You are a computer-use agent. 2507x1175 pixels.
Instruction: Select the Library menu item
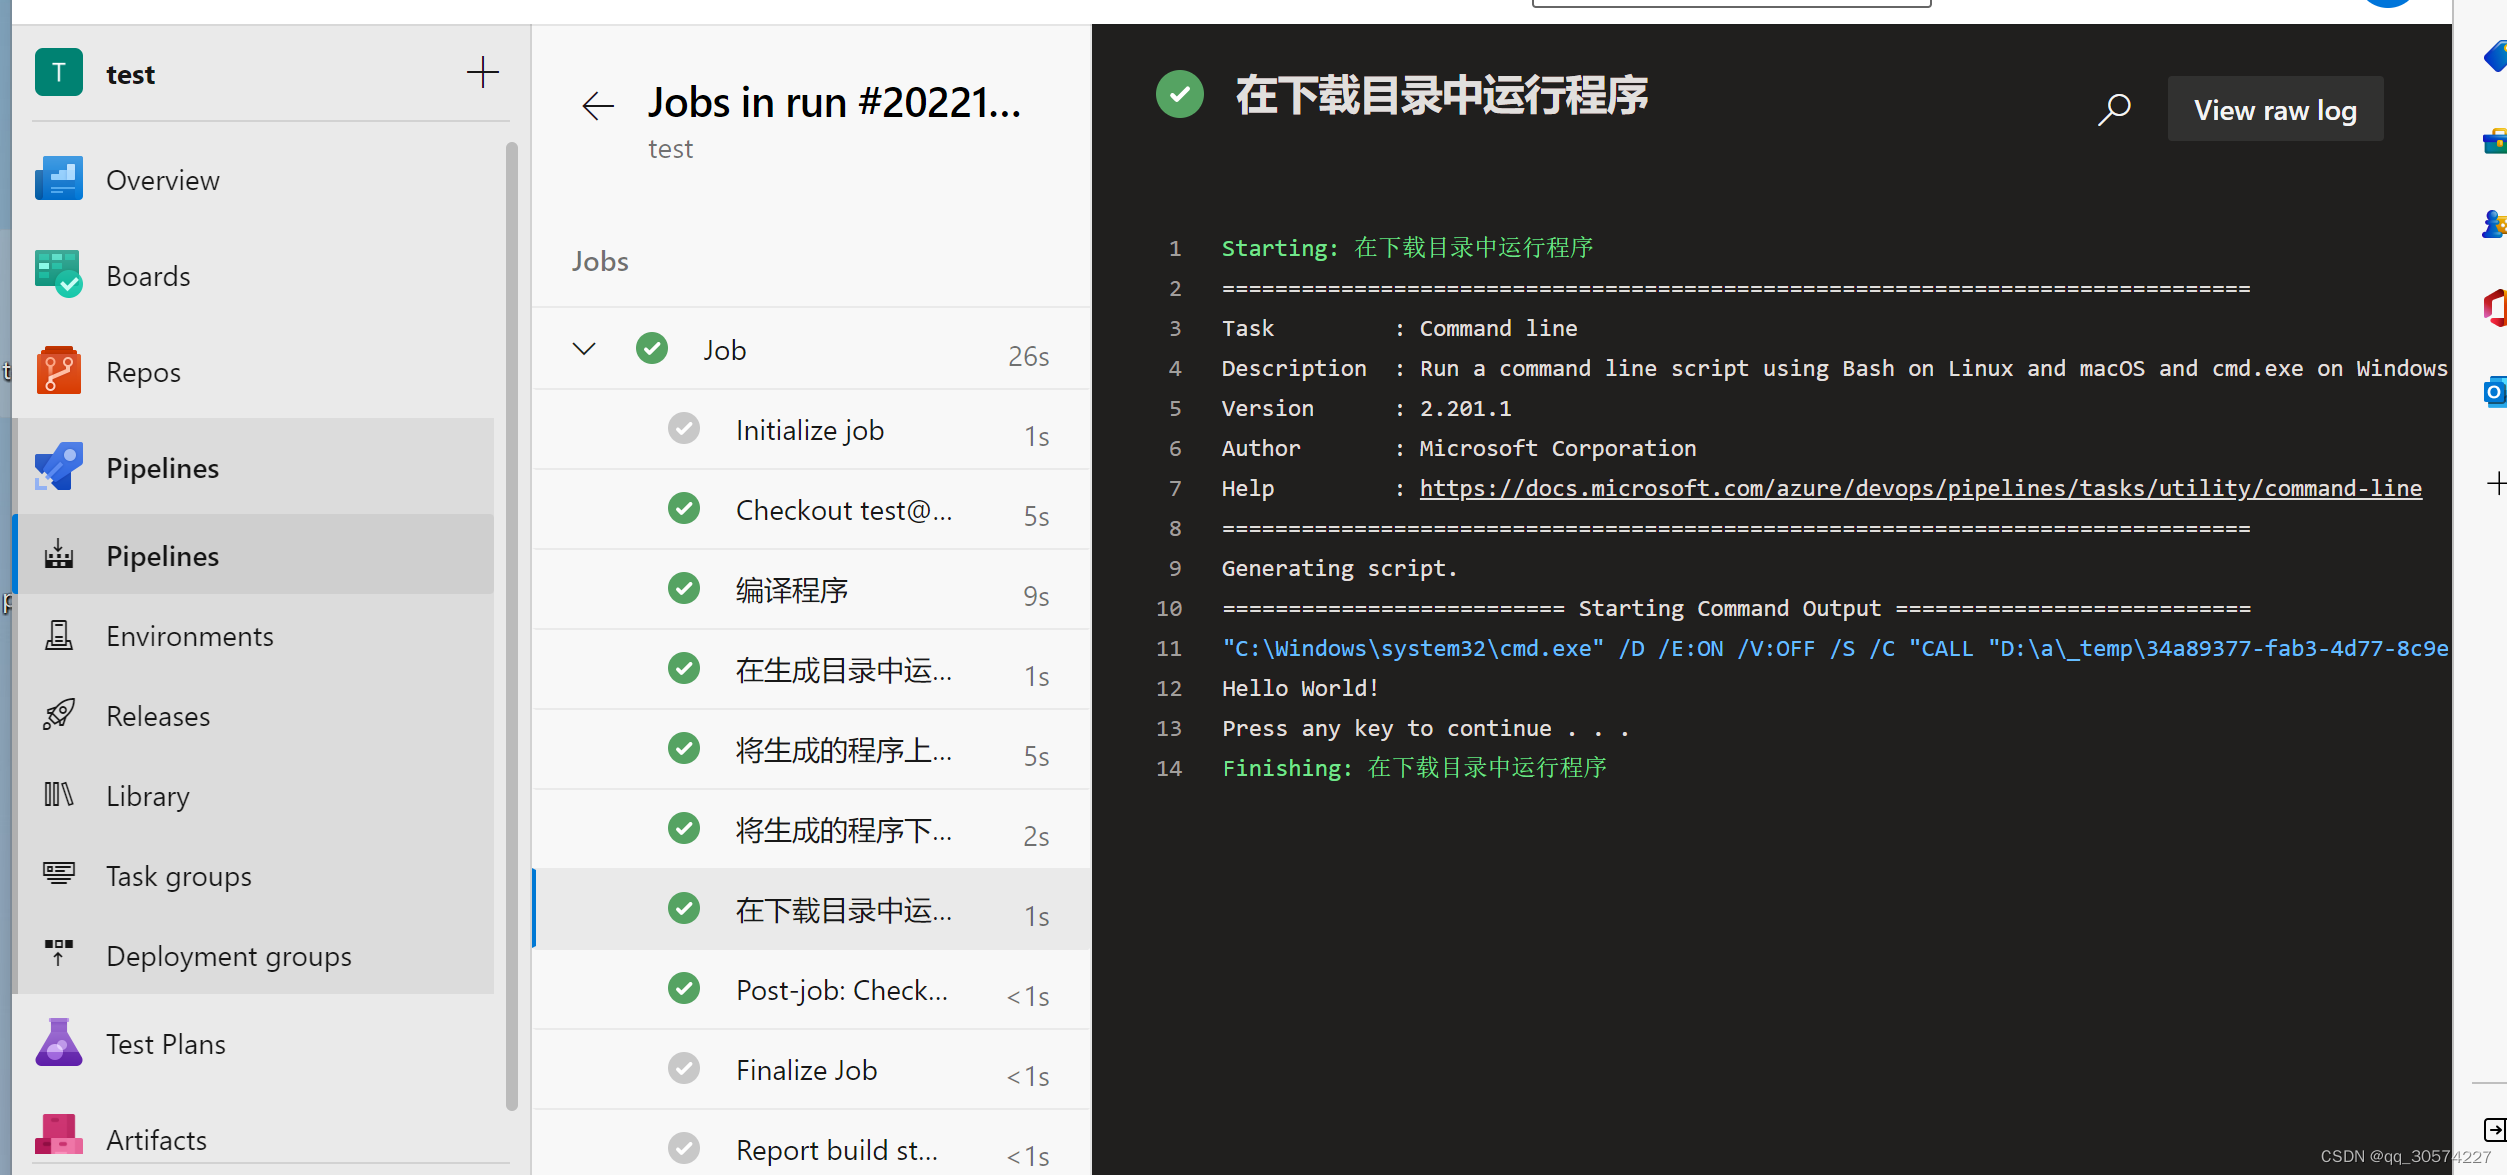148,796
